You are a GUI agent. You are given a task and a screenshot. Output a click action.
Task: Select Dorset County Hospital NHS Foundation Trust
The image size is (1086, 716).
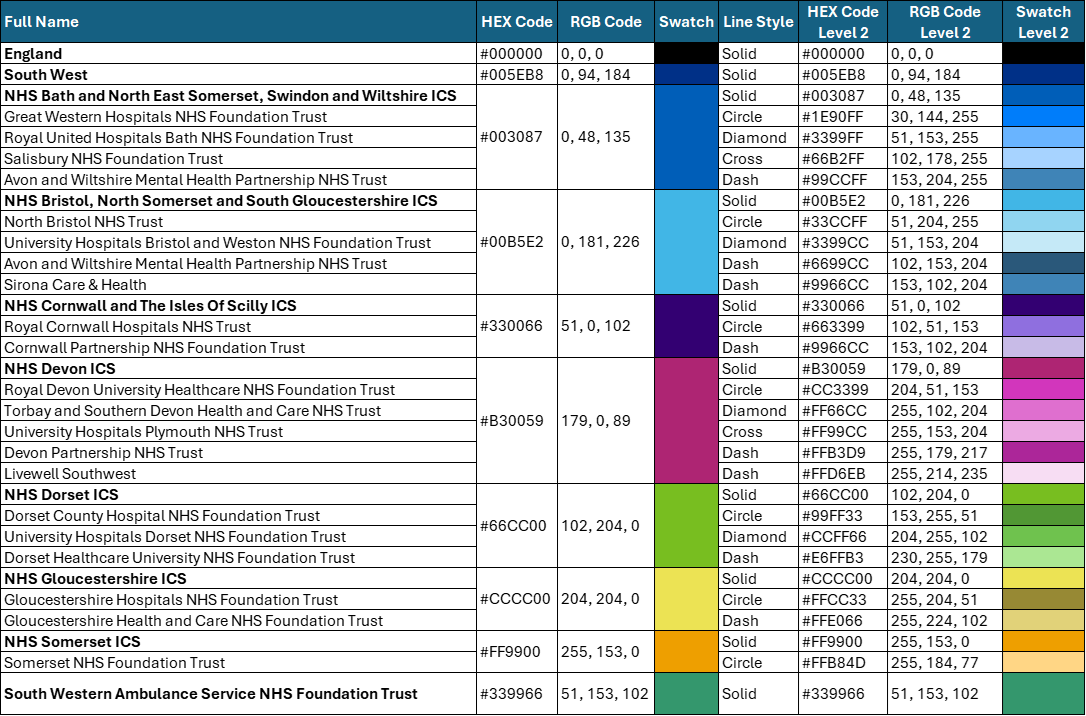[238, 515]
